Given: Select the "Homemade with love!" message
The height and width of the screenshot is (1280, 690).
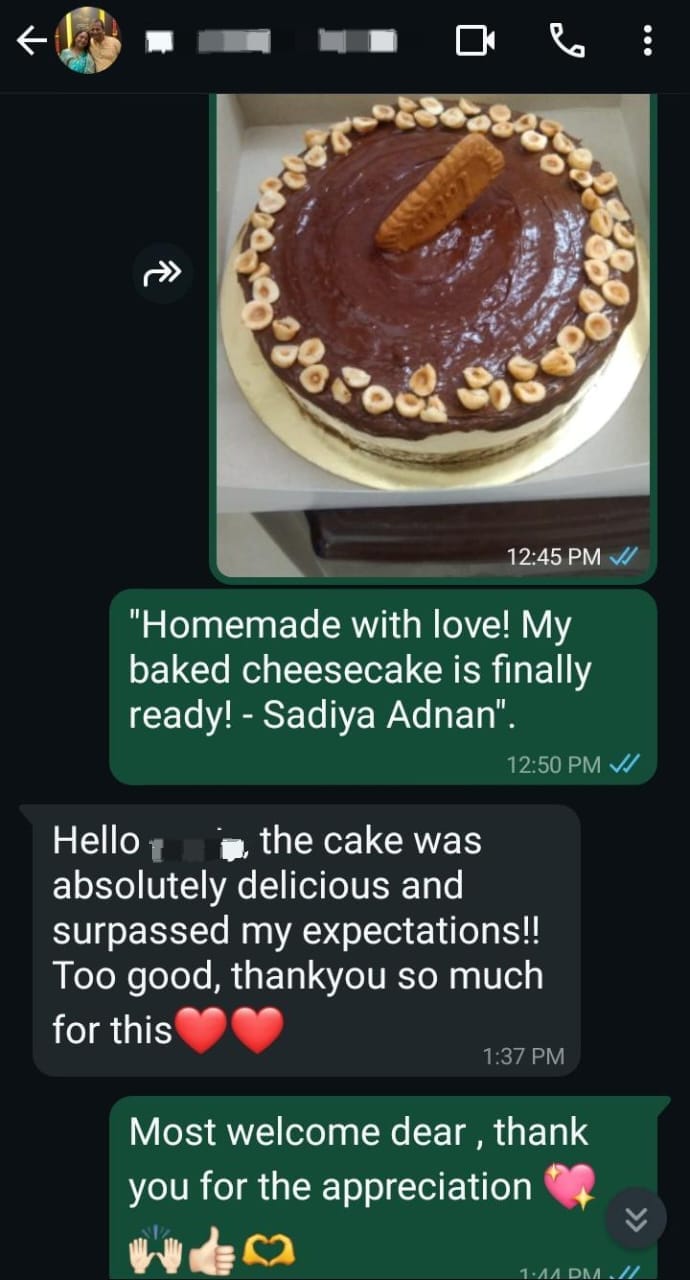Looking at the screenshot, I should coord(383,687).
